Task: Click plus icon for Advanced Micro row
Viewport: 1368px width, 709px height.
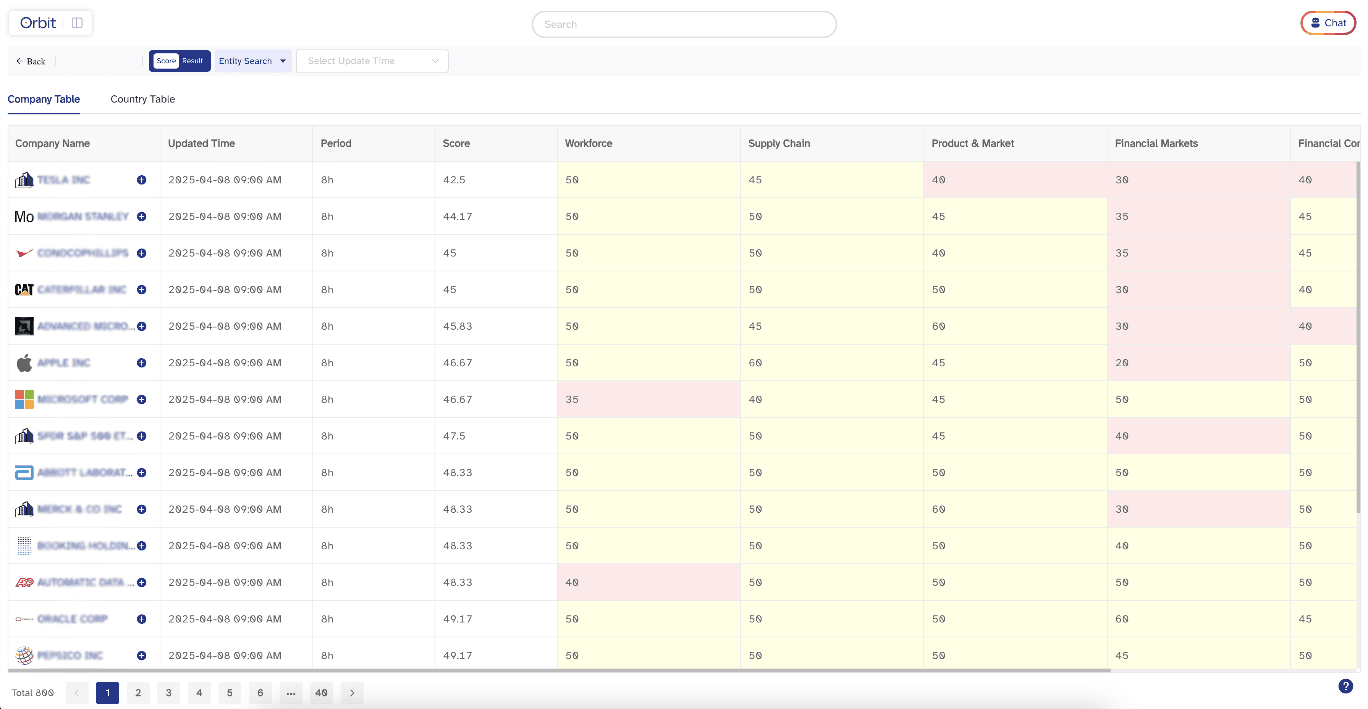Action: [142, 326]
